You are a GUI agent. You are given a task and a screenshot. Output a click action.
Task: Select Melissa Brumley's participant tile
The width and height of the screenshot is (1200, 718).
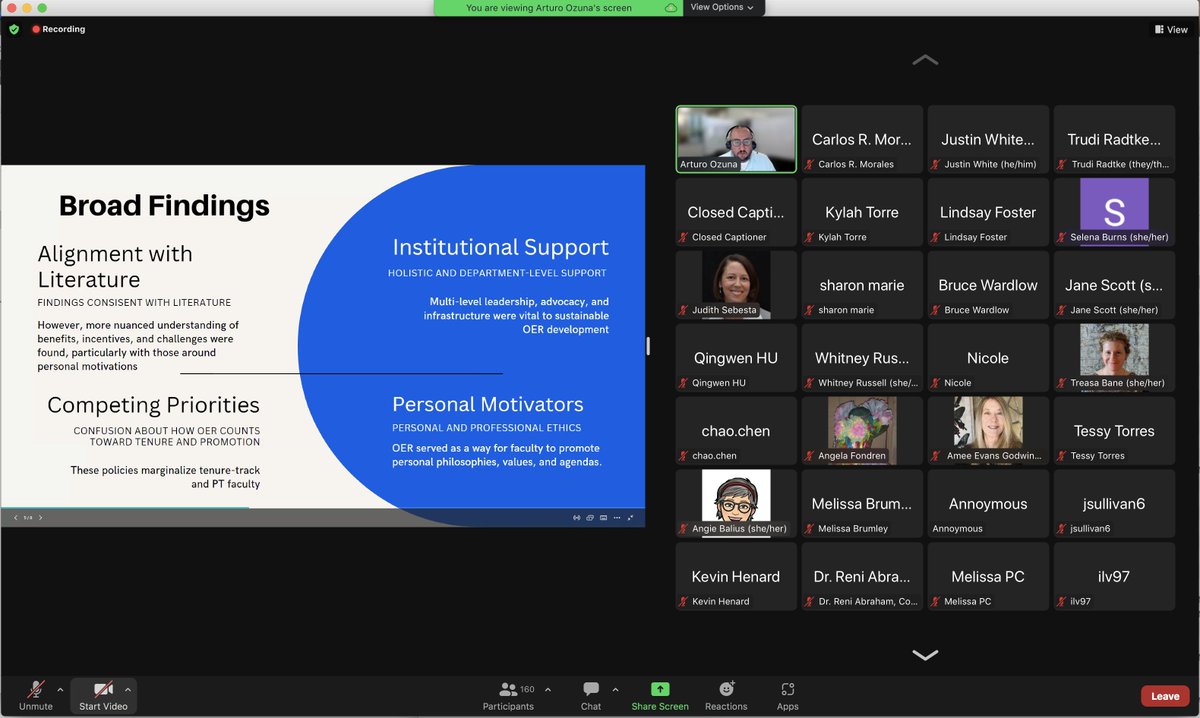point(862,504)
